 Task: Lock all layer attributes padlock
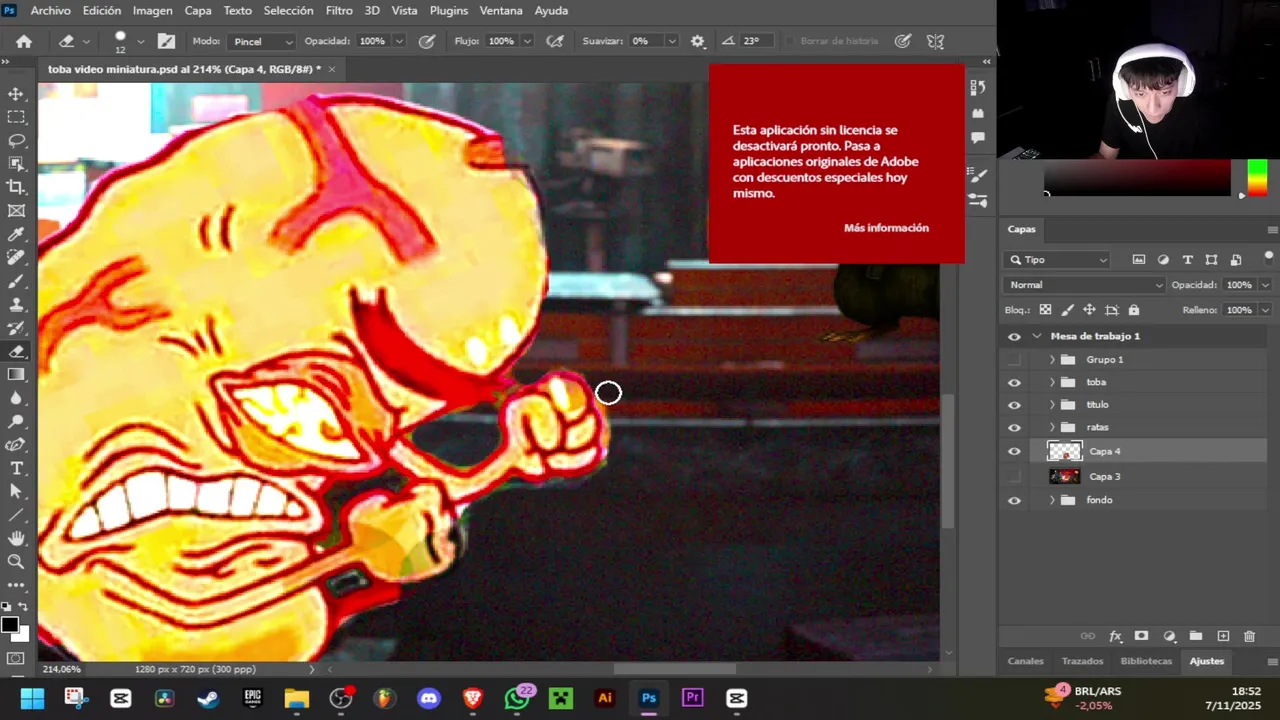(x=1134, y=310)
